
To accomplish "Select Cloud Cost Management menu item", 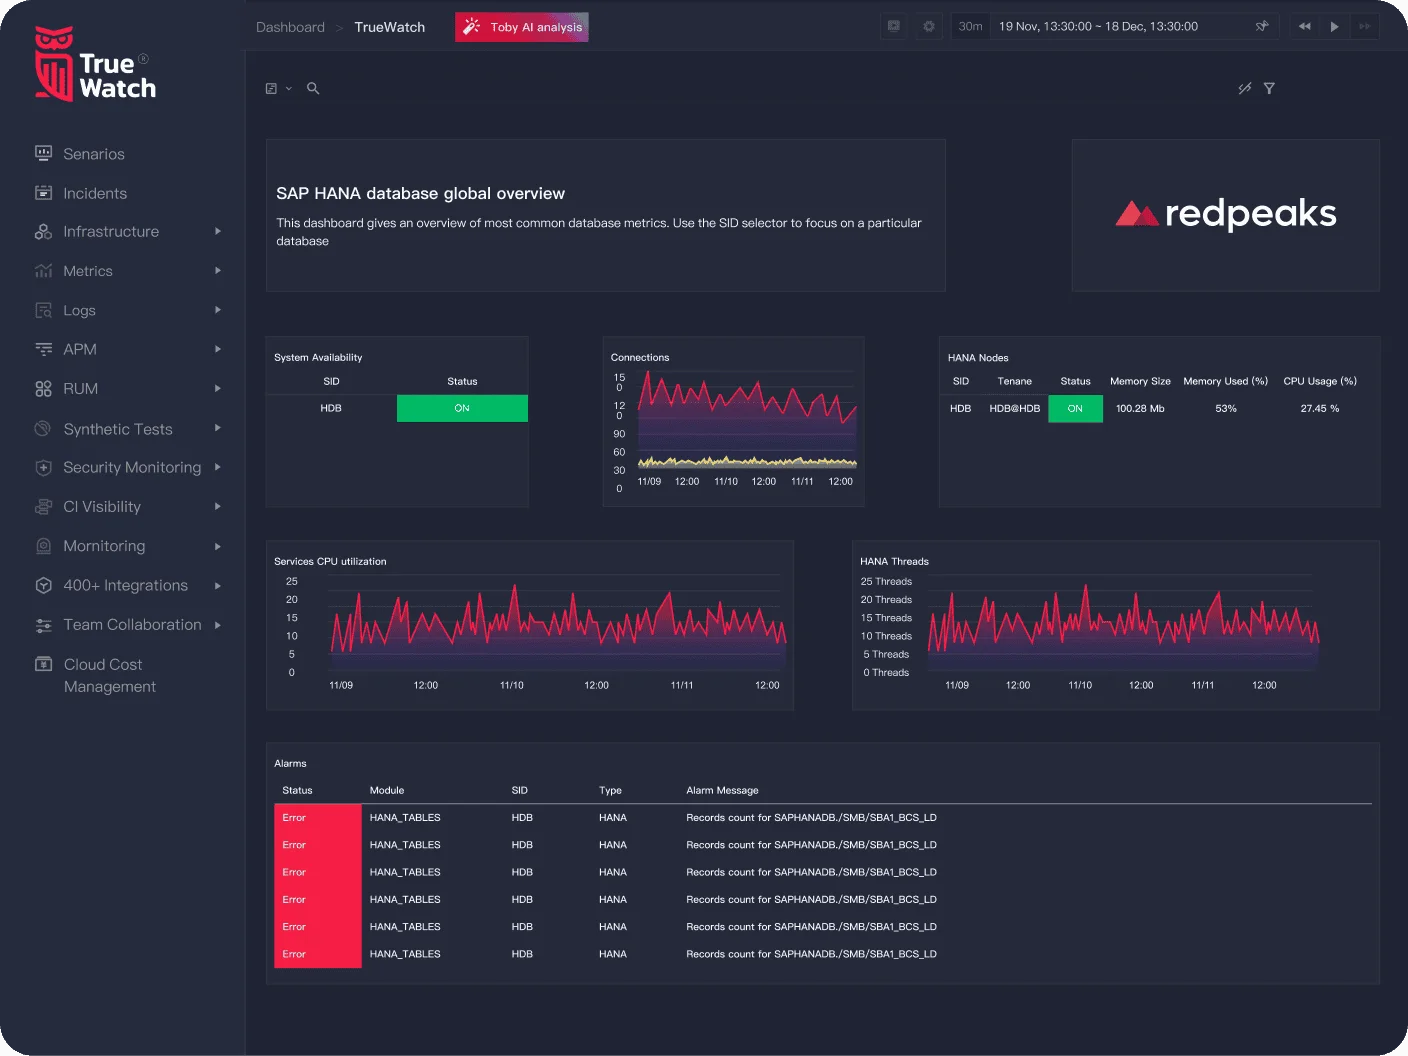I will pos(109,675).
